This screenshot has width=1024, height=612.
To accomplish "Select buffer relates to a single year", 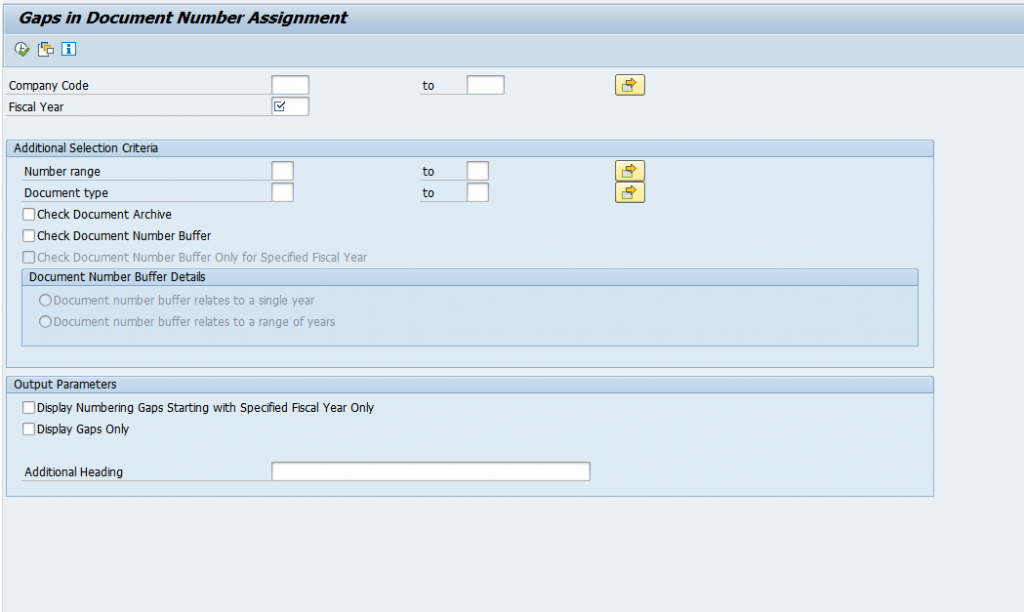I will 45,300.
